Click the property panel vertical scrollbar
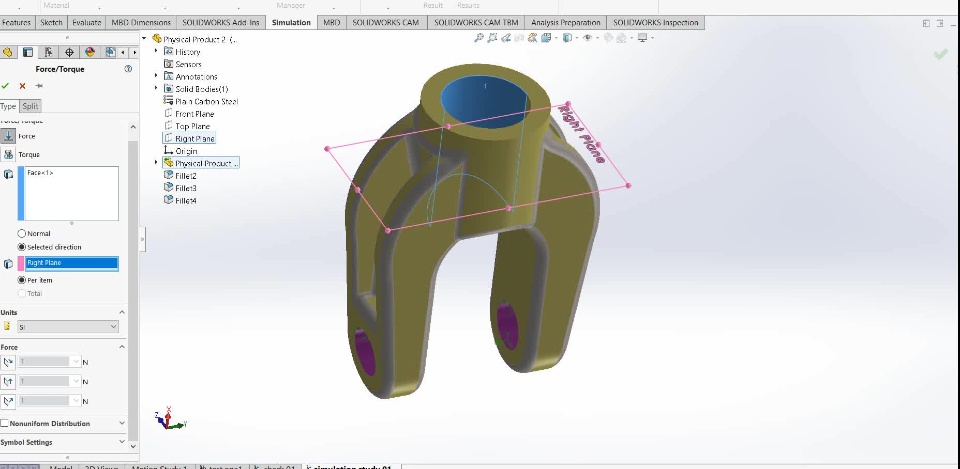 pos(133,291)
